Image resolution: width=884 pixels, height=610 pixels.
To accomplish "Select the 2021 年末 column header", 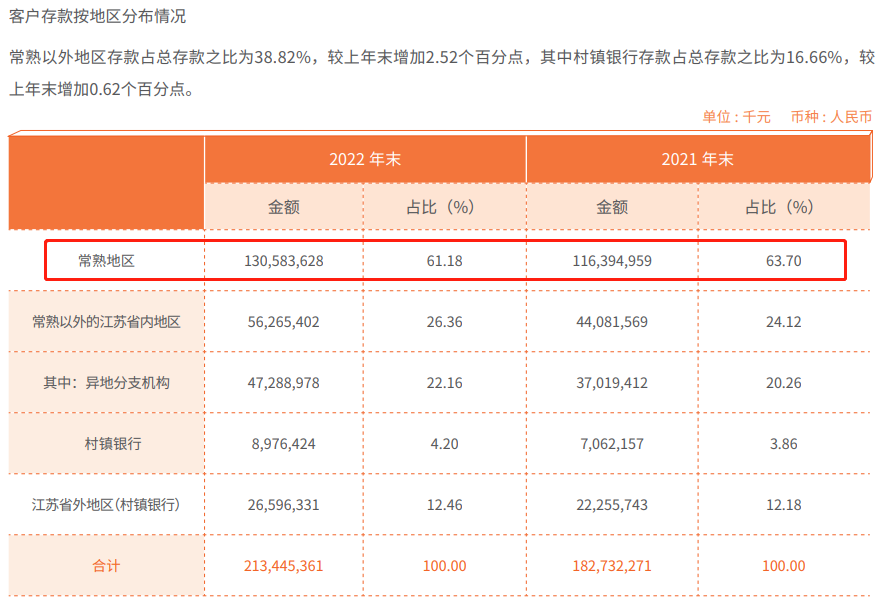I will pos(697,160).
